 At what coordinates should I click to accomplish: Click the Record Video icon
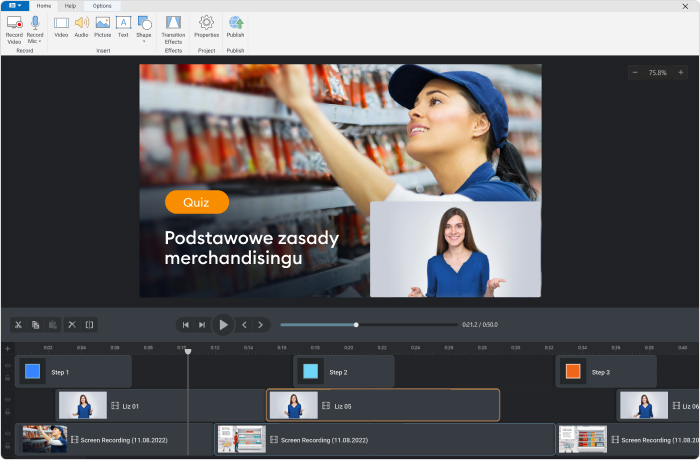pyautogui.click(x=14, y=23)
